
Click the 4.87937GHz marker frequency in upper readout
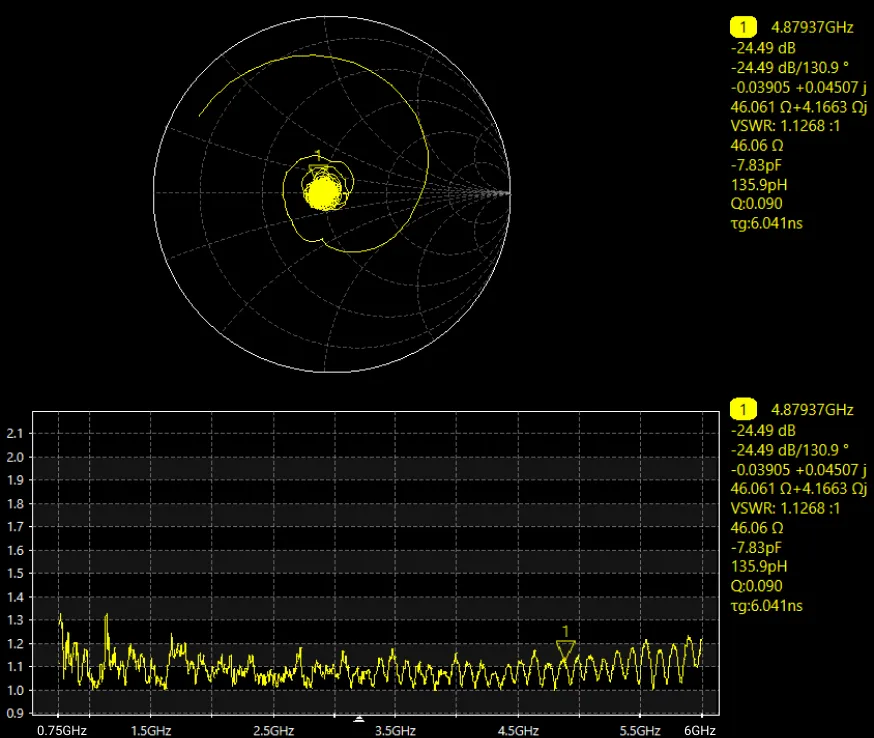click(x=812, y=27)
